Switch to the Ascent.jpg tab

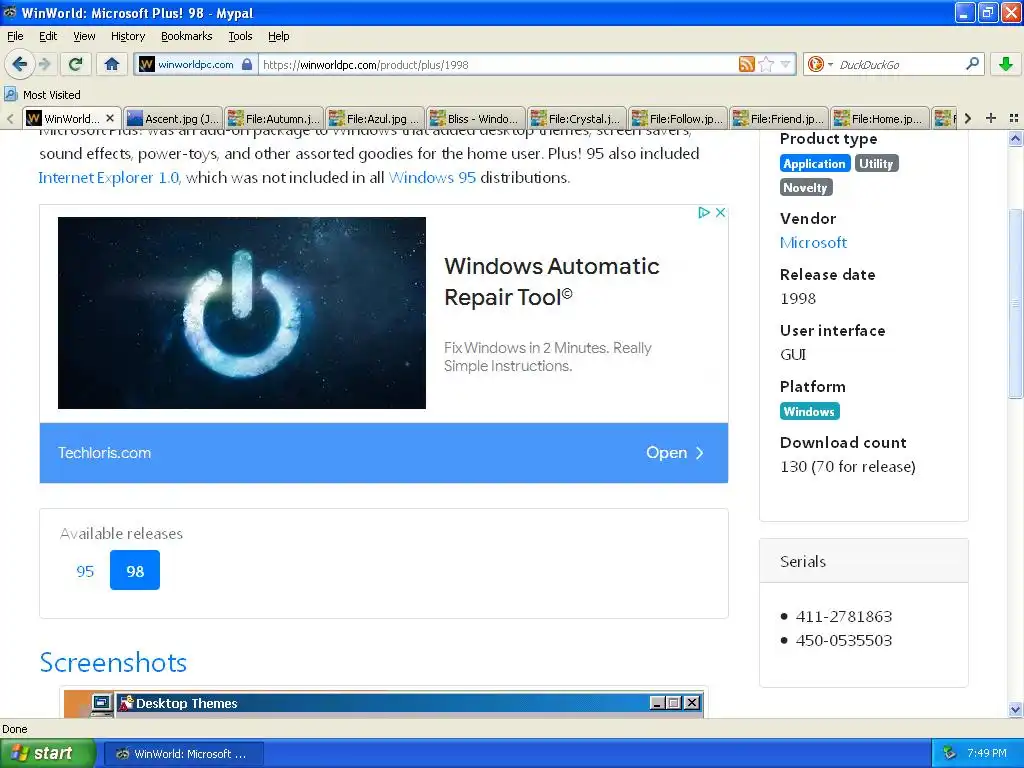pyautogui.click(x=173, y=119)
